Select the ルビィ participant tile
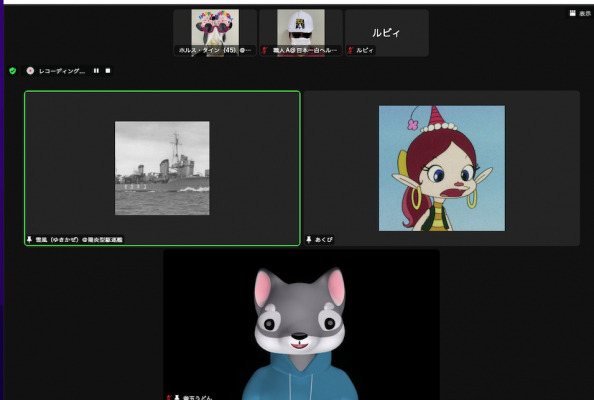The height and width of the screenshot is (400, 594). coord(387,33)
